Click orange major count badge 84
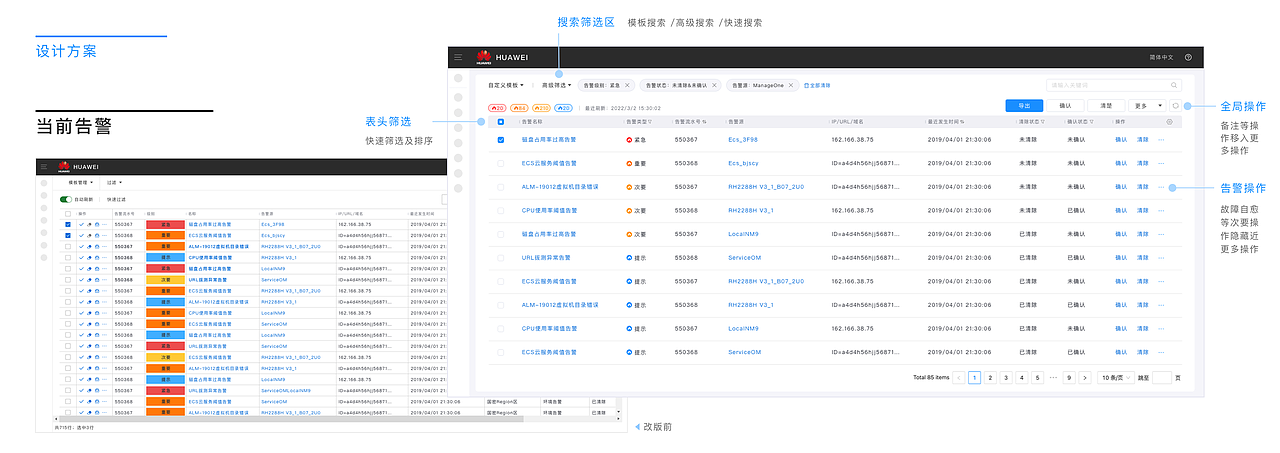Viewport: 1280px width, 453px height. pos(519,108)
